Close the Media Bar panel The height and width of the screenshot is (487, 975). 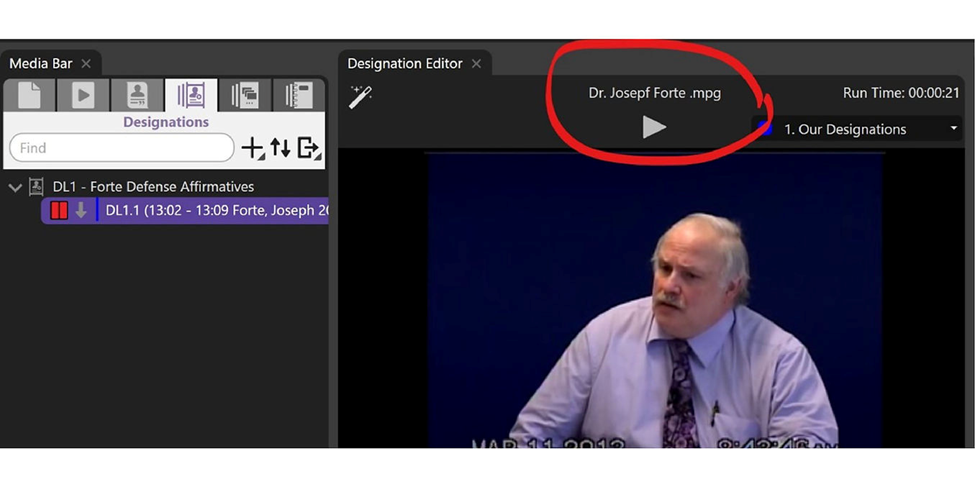pos(86,63)
